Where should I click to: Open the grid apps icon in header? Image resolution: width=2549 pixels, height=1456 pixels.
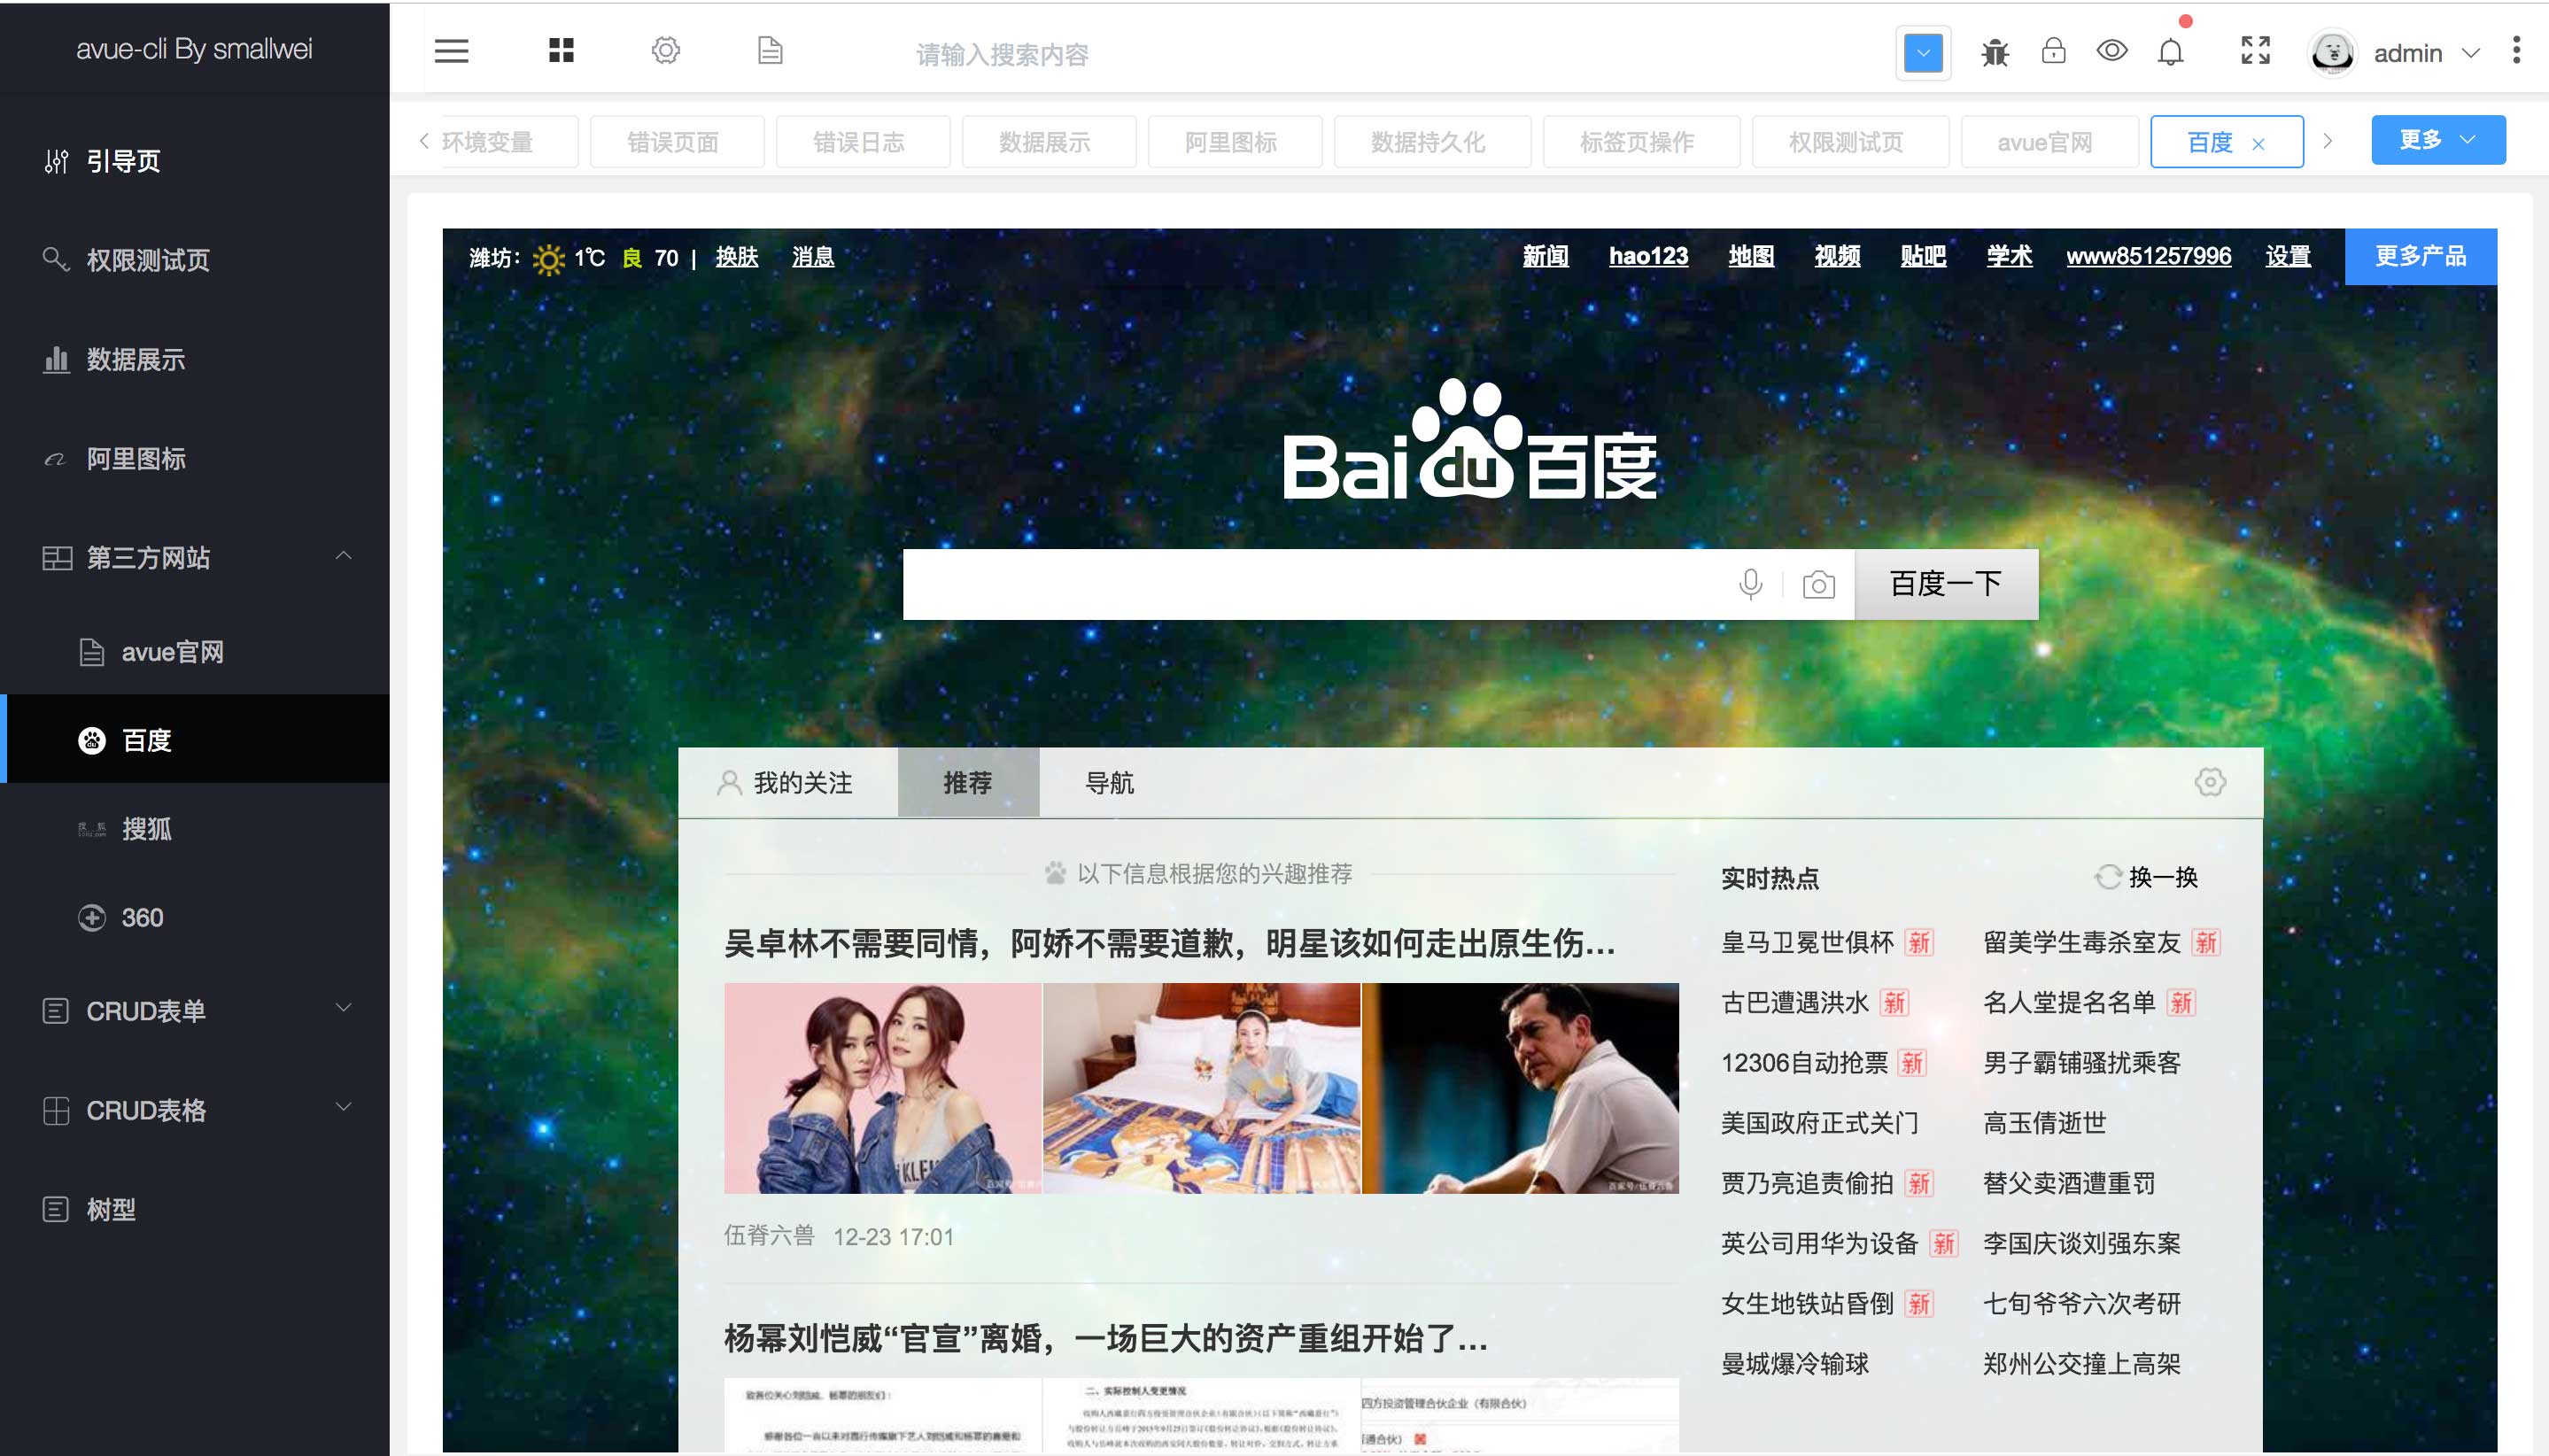[x=561, y=50]
